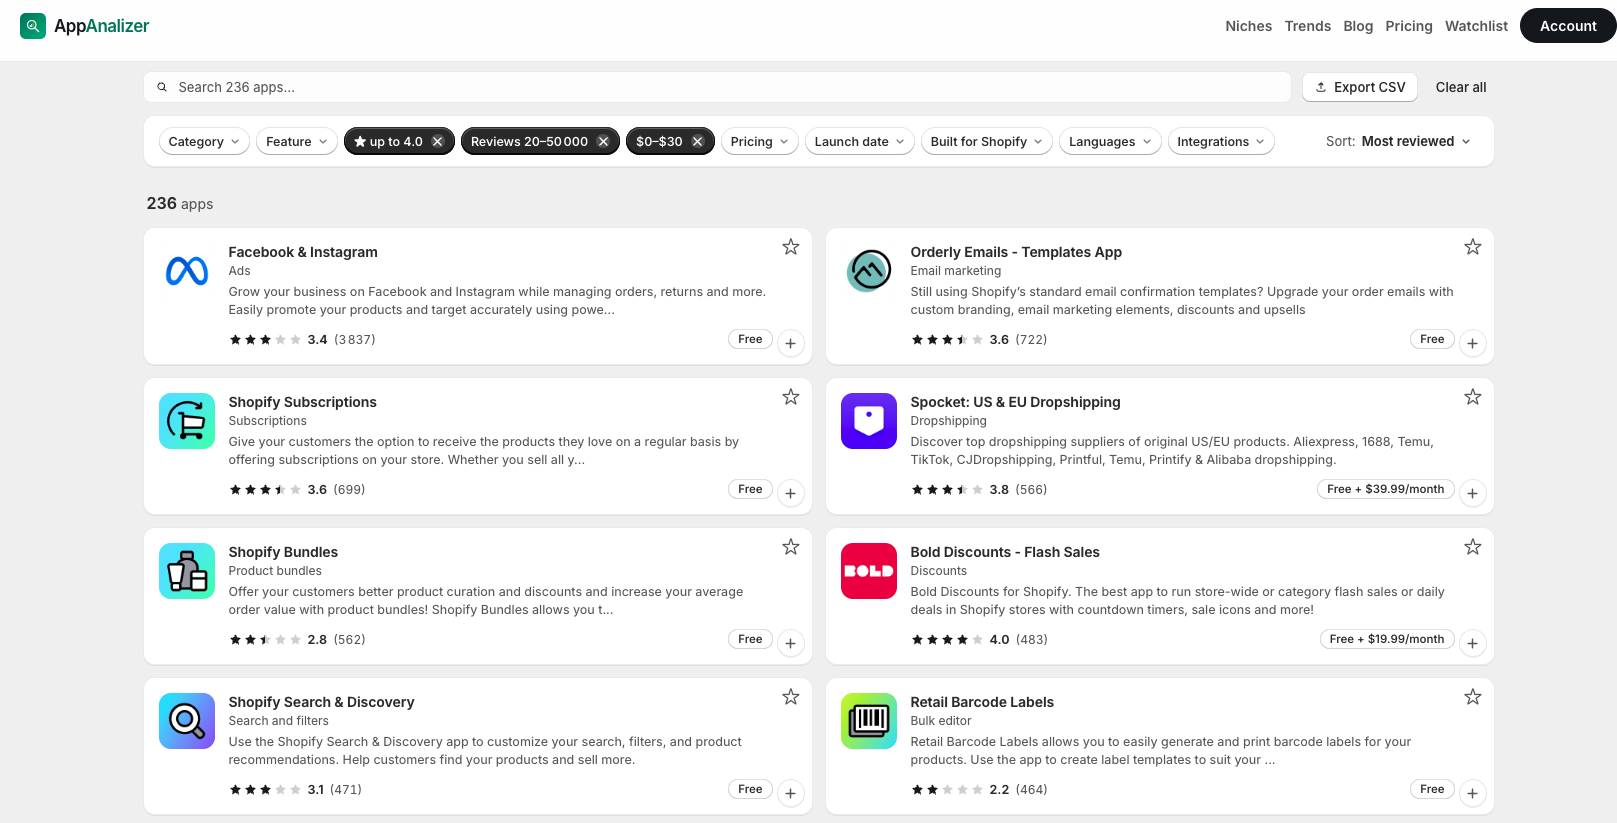Expand the Languages filter dropdown
The image size is (1617, 823).
coord(1110,142)
